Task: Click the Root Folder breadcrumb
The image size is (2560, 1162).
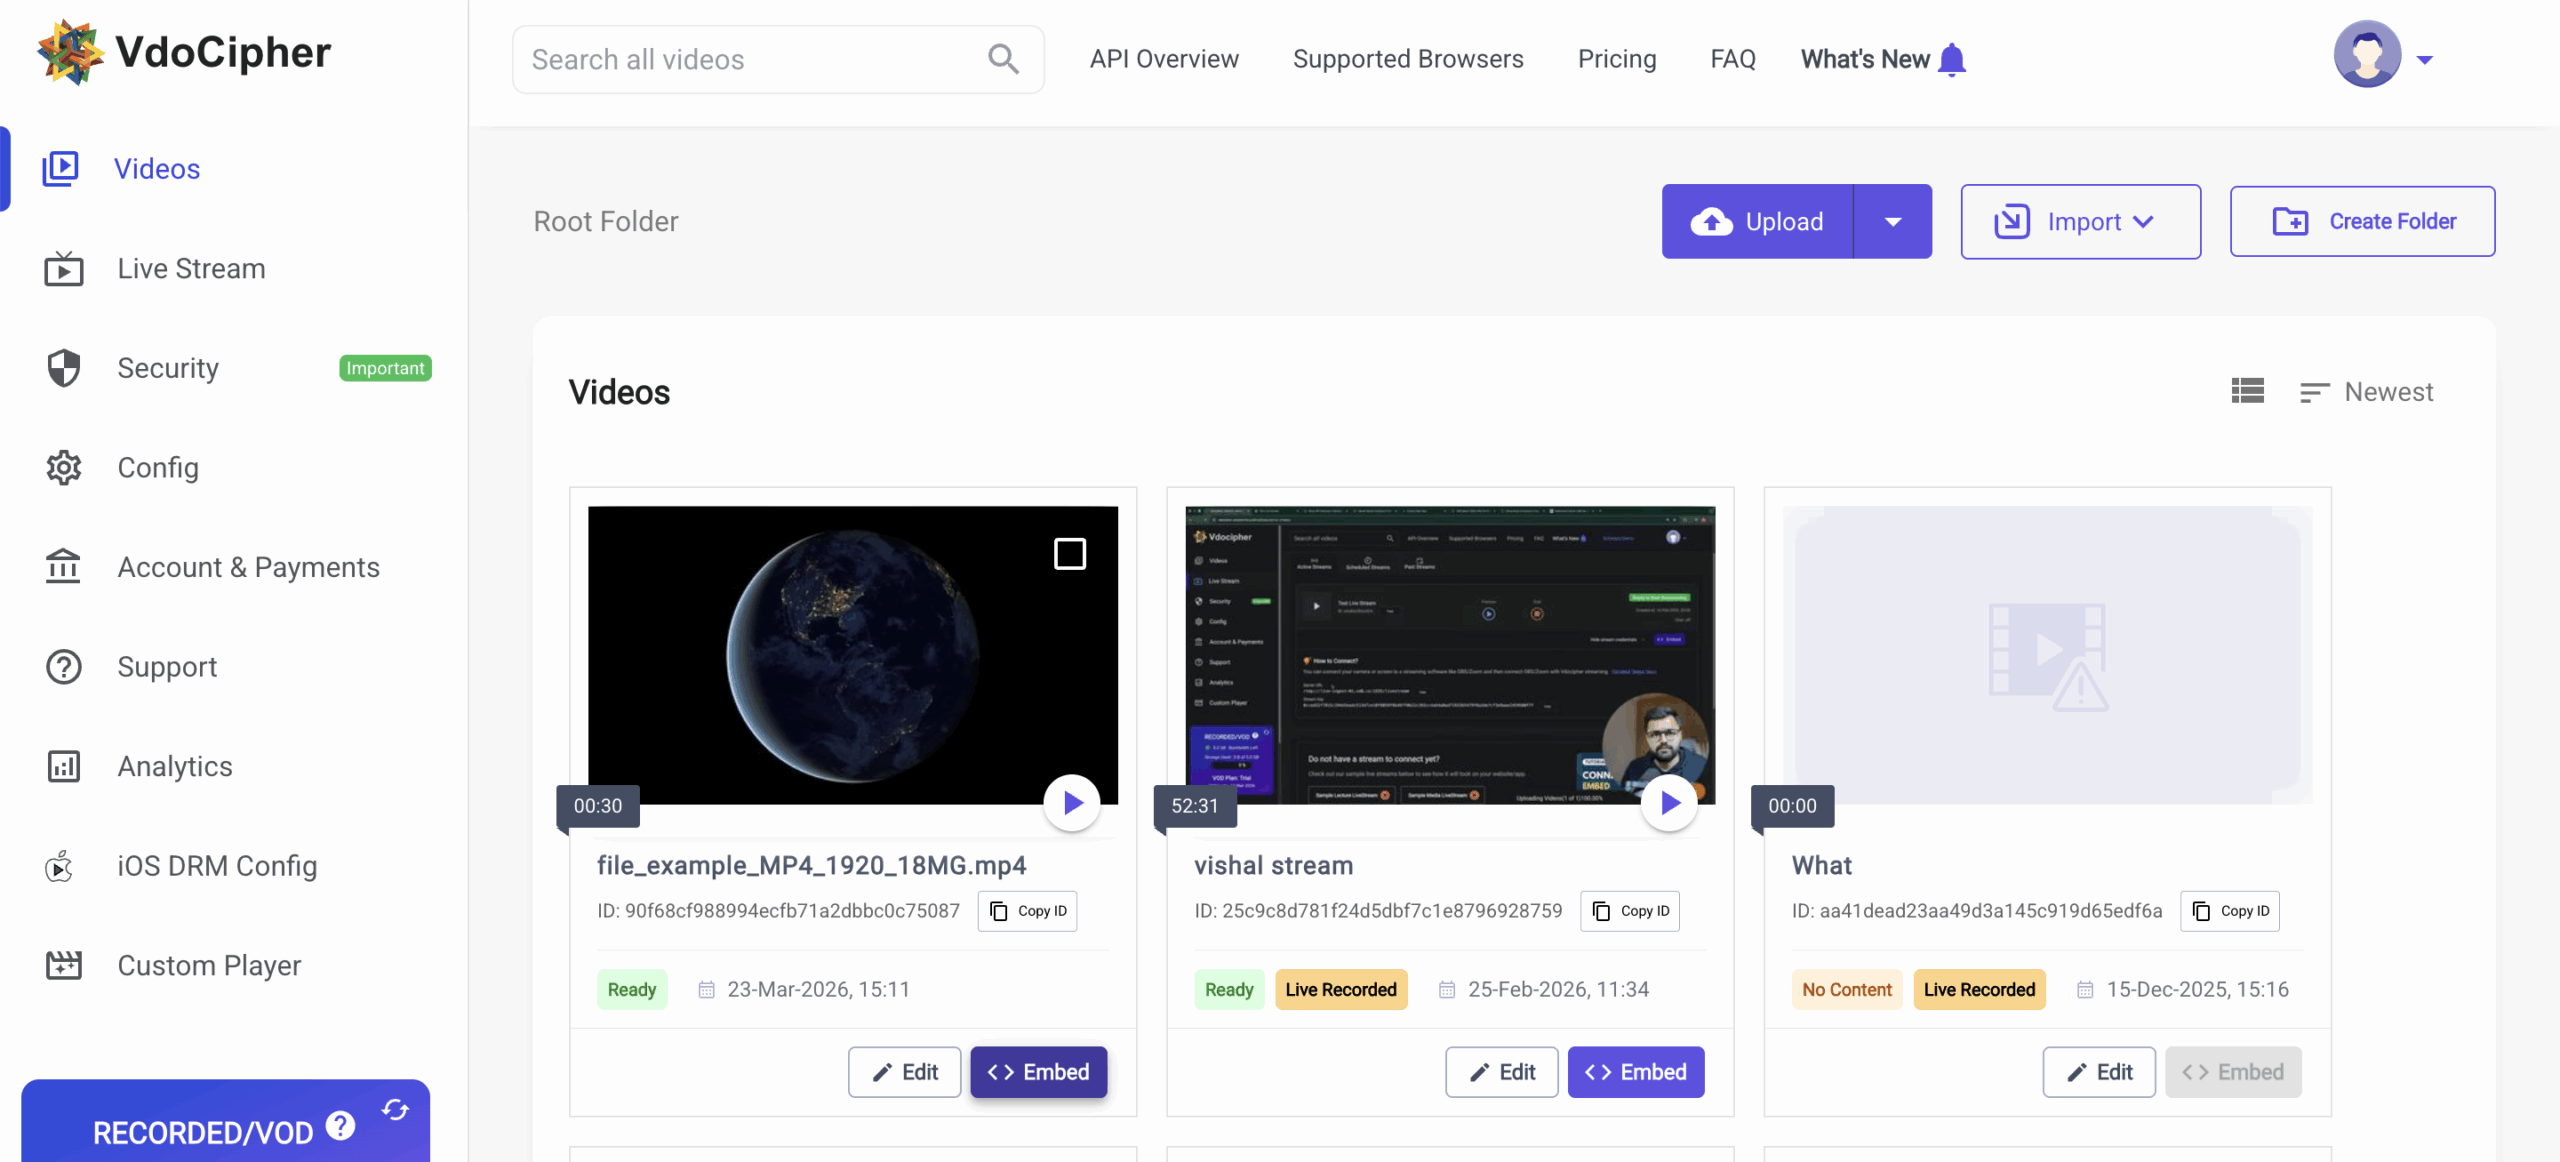Action: click(x=606, y=221)
